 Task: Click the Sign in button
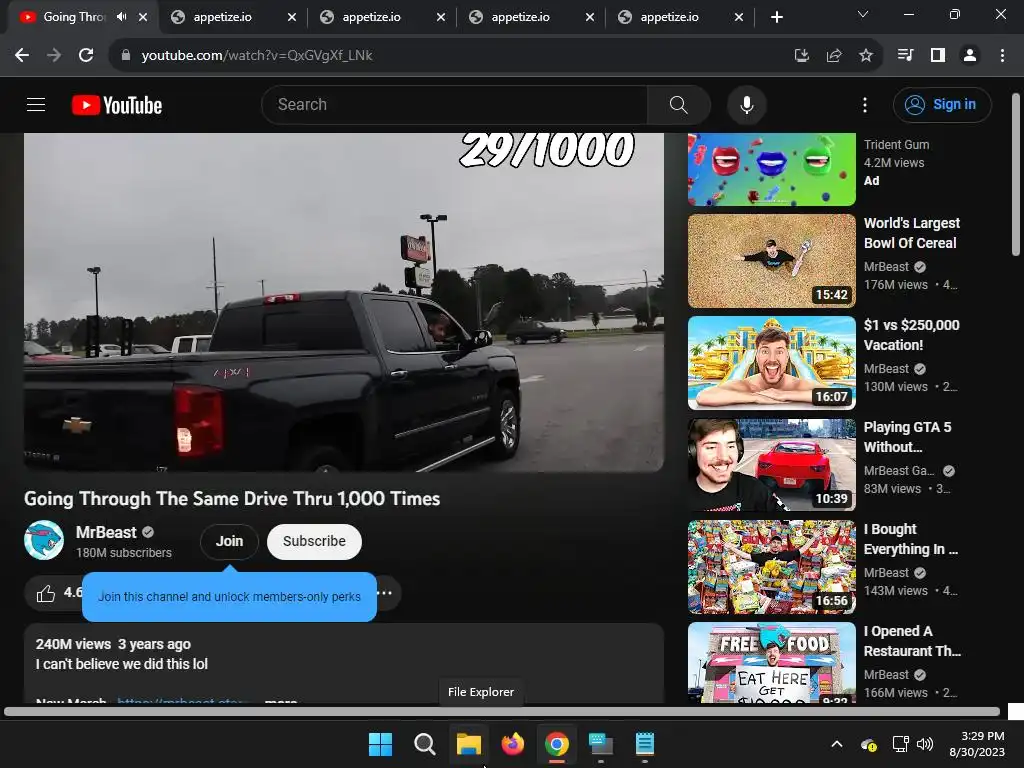click(942, 104)
